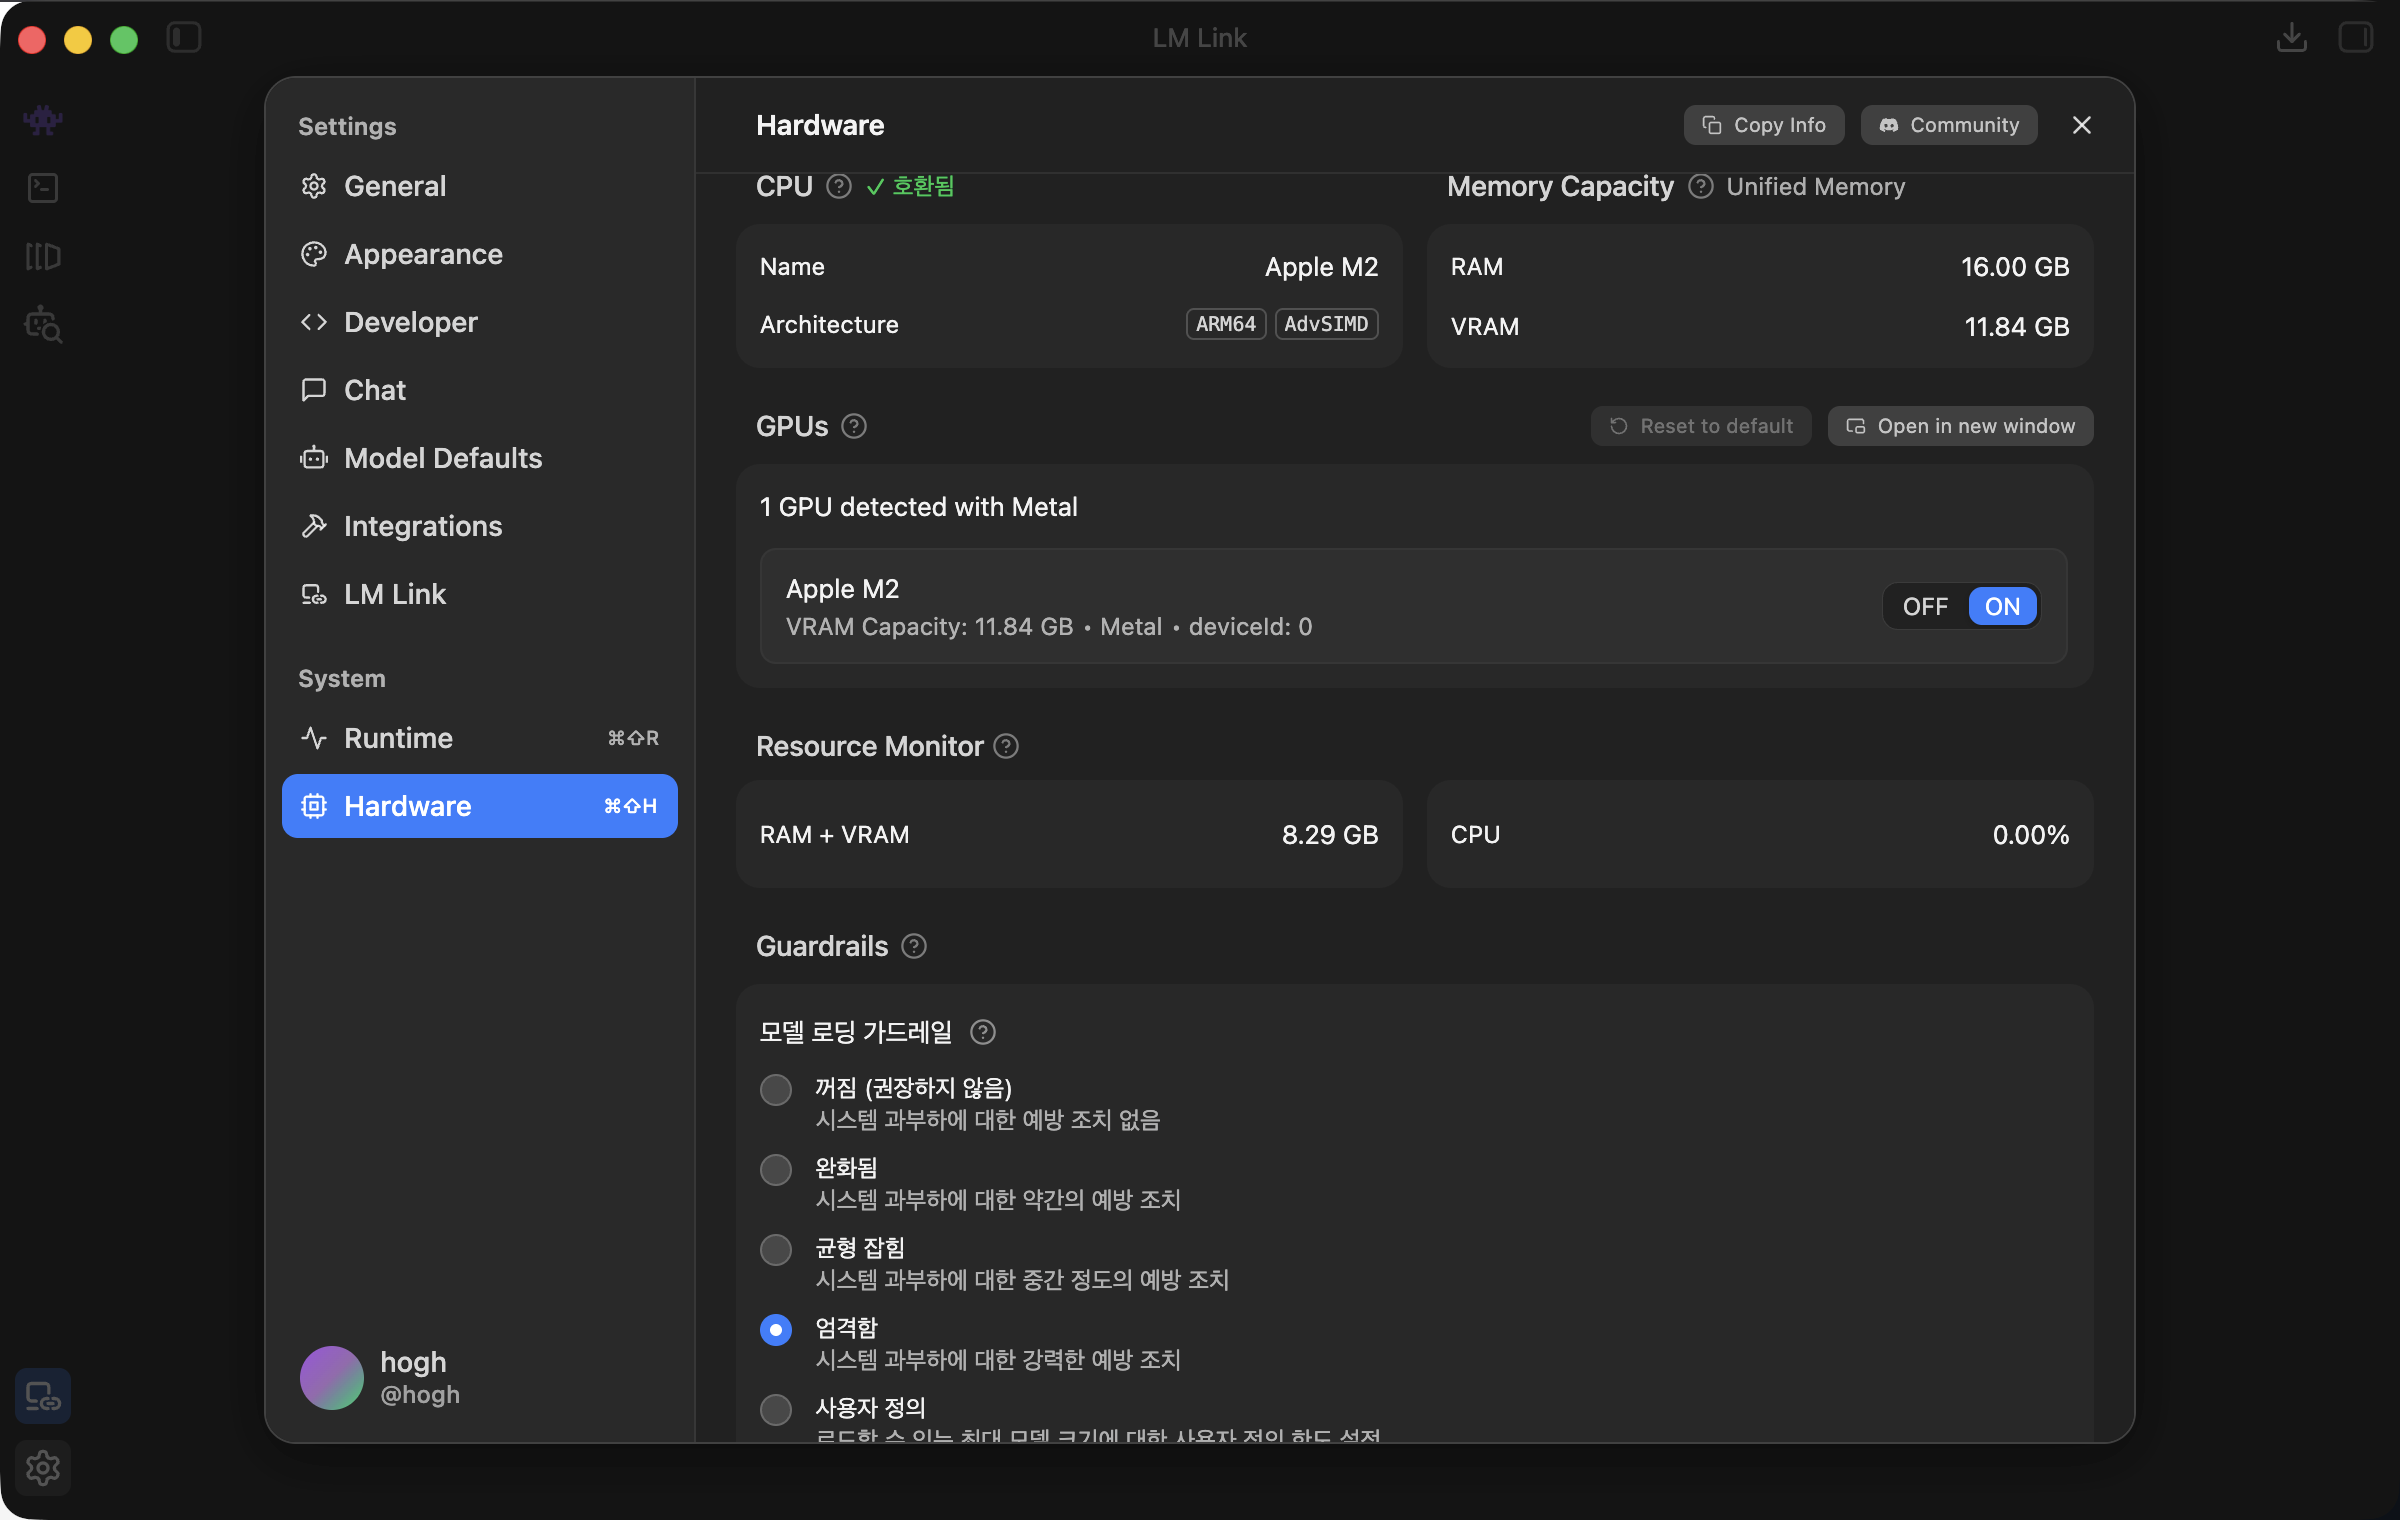Click Resource Monitor help question icon

(x=1006, y=746)
